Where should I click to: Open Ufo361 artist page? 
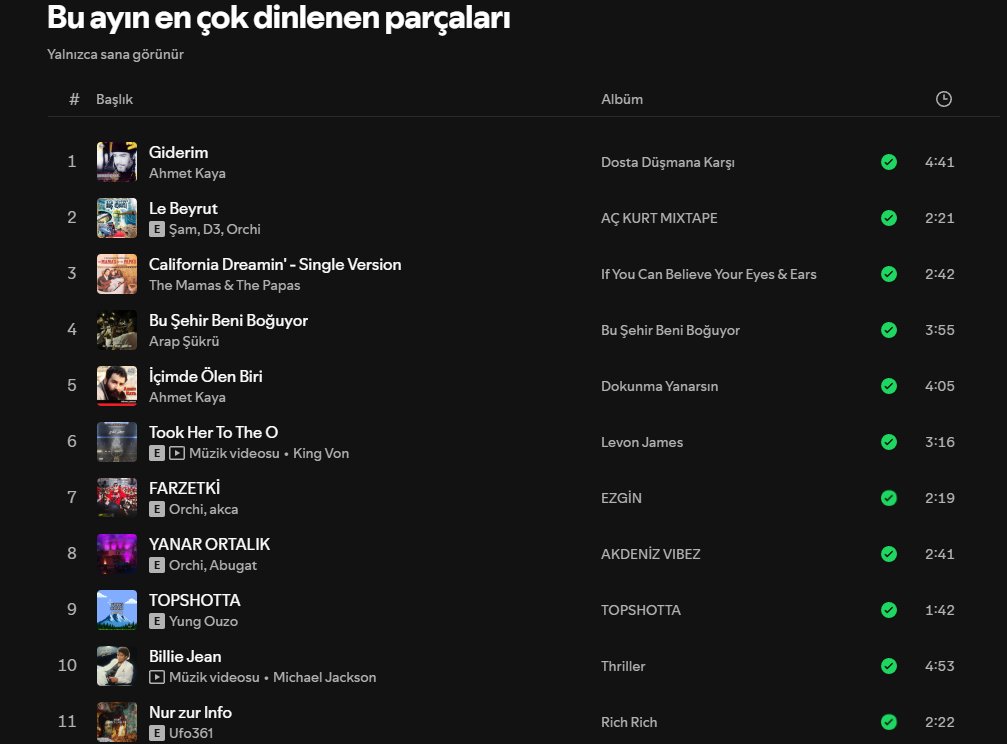pos(191,733)
